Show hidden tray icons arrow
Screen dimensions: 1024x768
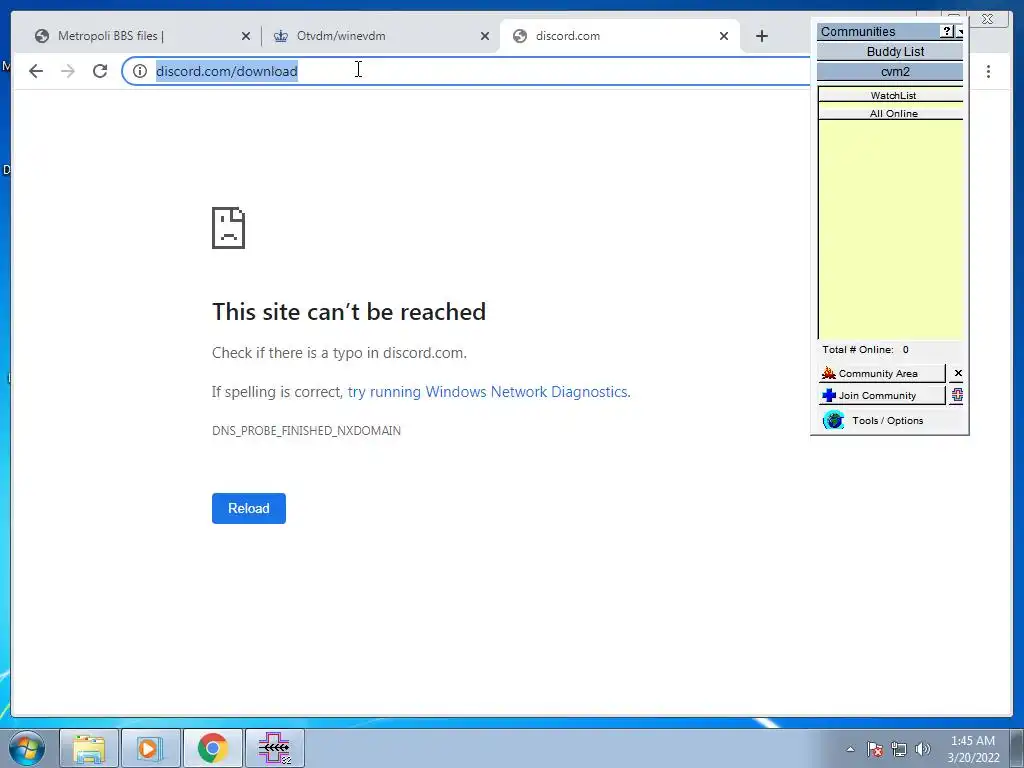click(850, 749)
